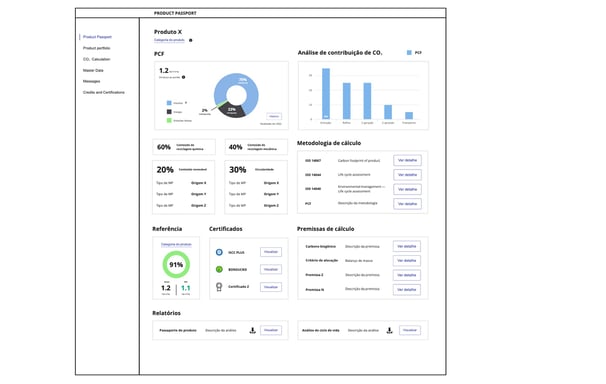Click Ver detalhe for Premissa 2
The width and height of the screenshot is (606, 384).
click(x=407, y=275)
